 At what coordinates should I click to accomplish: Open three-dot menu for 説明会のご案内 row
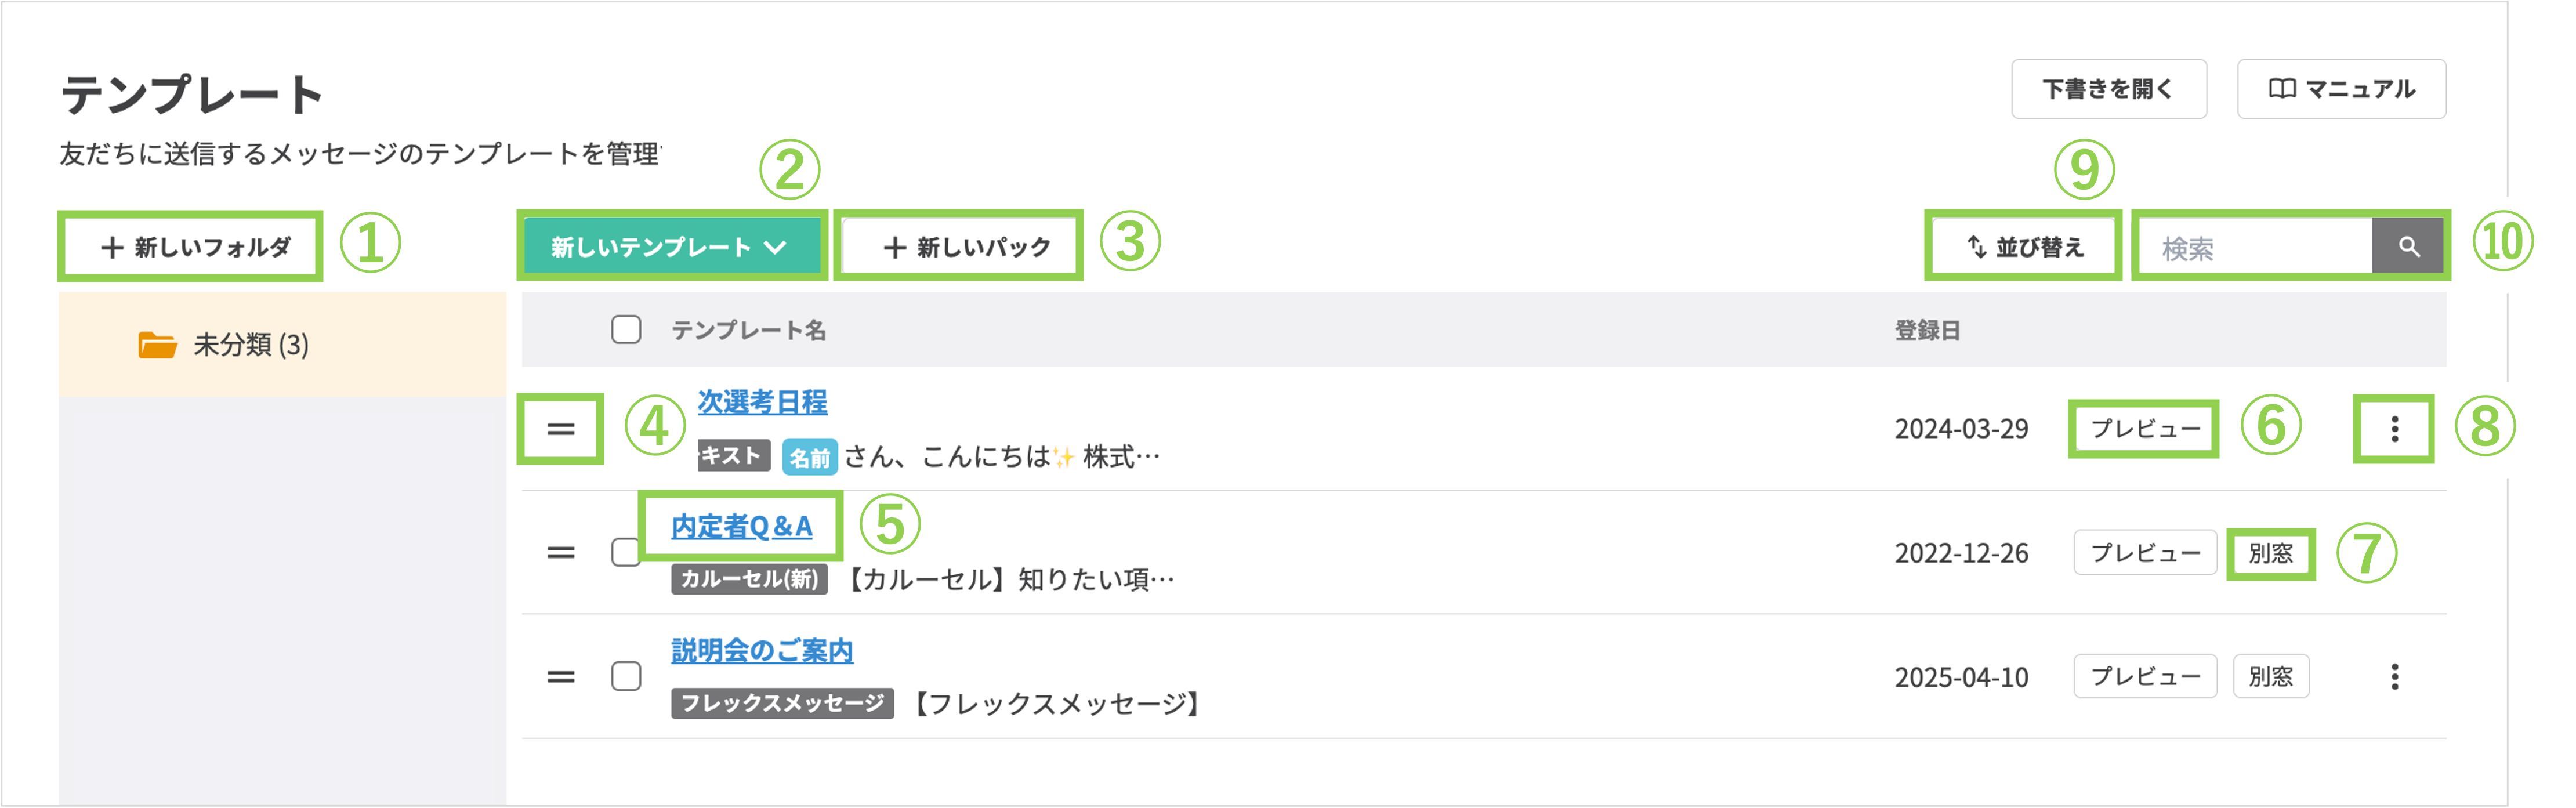[2394, 677]
